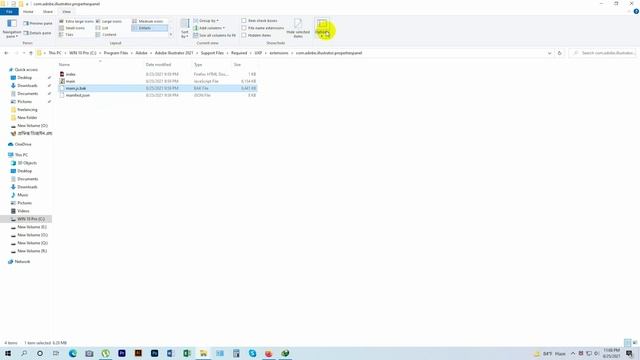Open Adobe Illustrator from the taskbar
Screen dimensions: 640x360
click(138, 353)
